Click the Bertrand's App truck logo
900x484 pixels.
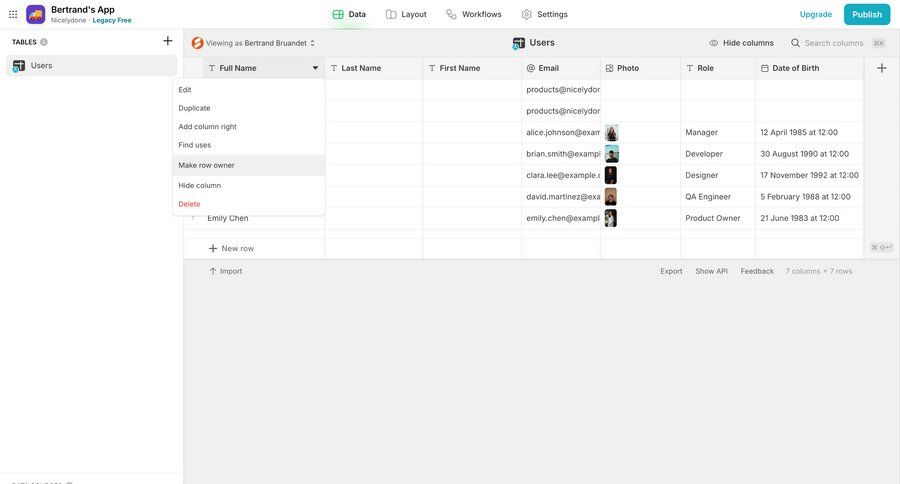[x=36, y=14]
